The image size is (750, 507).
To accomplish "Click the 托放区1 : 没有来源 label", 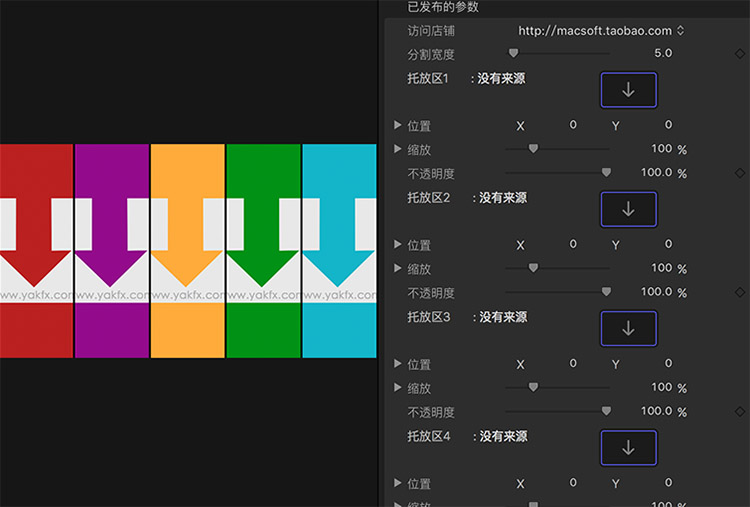I will 466,78.
